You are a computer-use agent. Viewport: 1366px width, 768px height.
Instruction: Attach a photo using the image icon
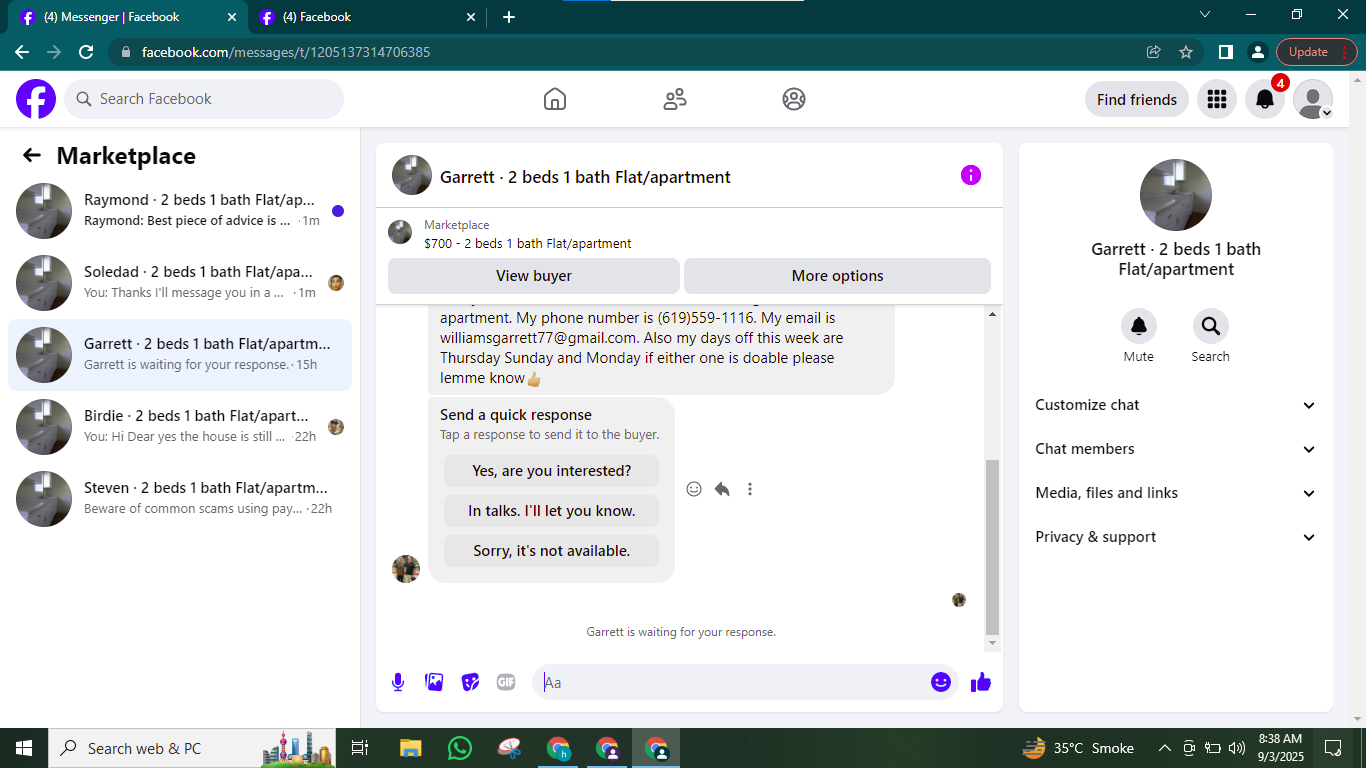434,682
